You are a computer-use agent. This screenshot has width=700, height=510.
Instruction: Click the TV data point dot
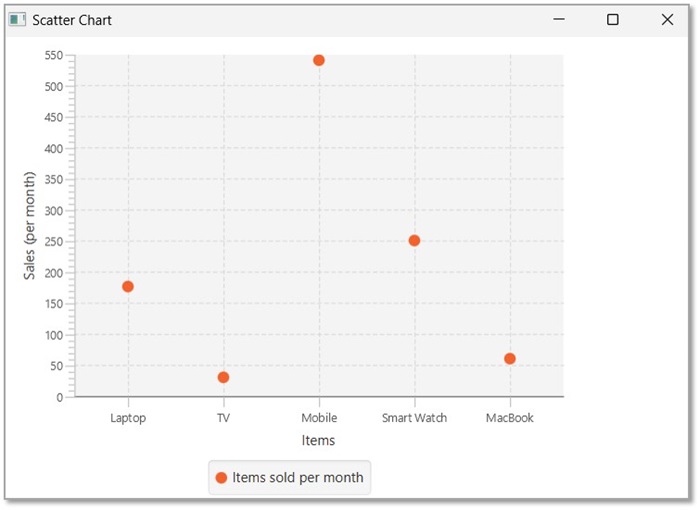[x=223, y=377]
